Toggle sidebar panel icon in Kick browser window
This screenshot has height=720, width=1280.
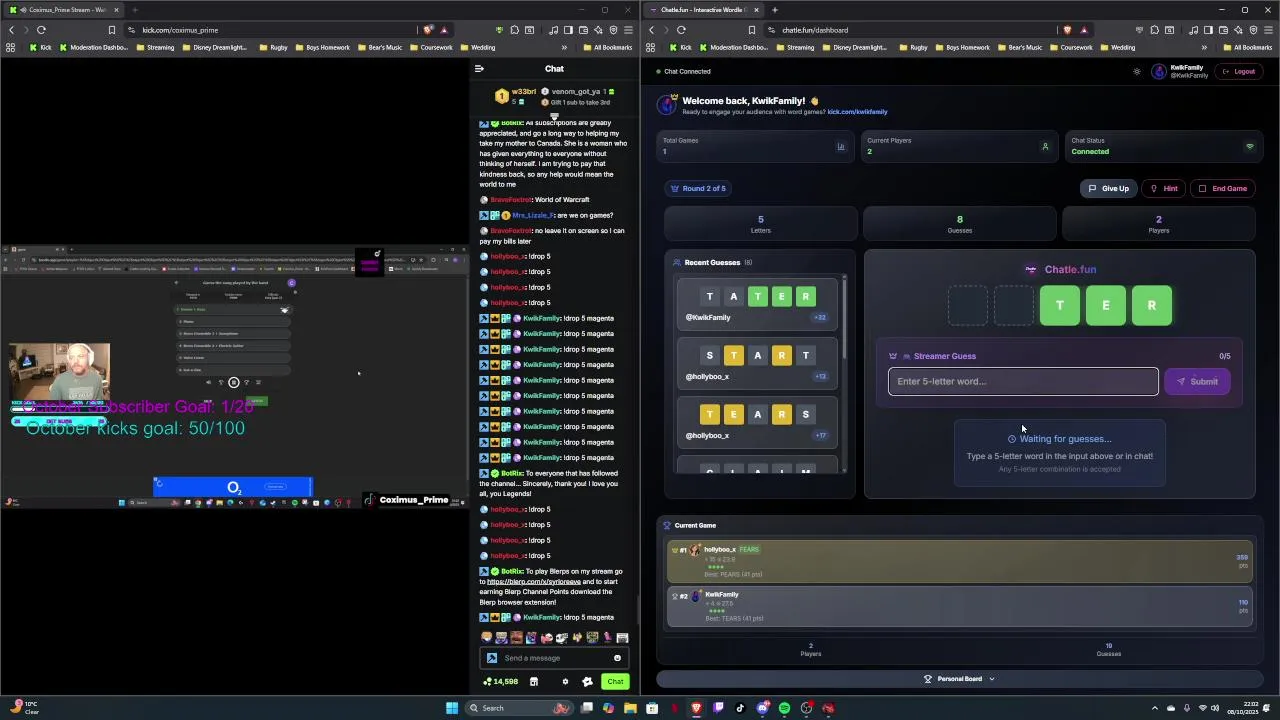click(568, 30)
